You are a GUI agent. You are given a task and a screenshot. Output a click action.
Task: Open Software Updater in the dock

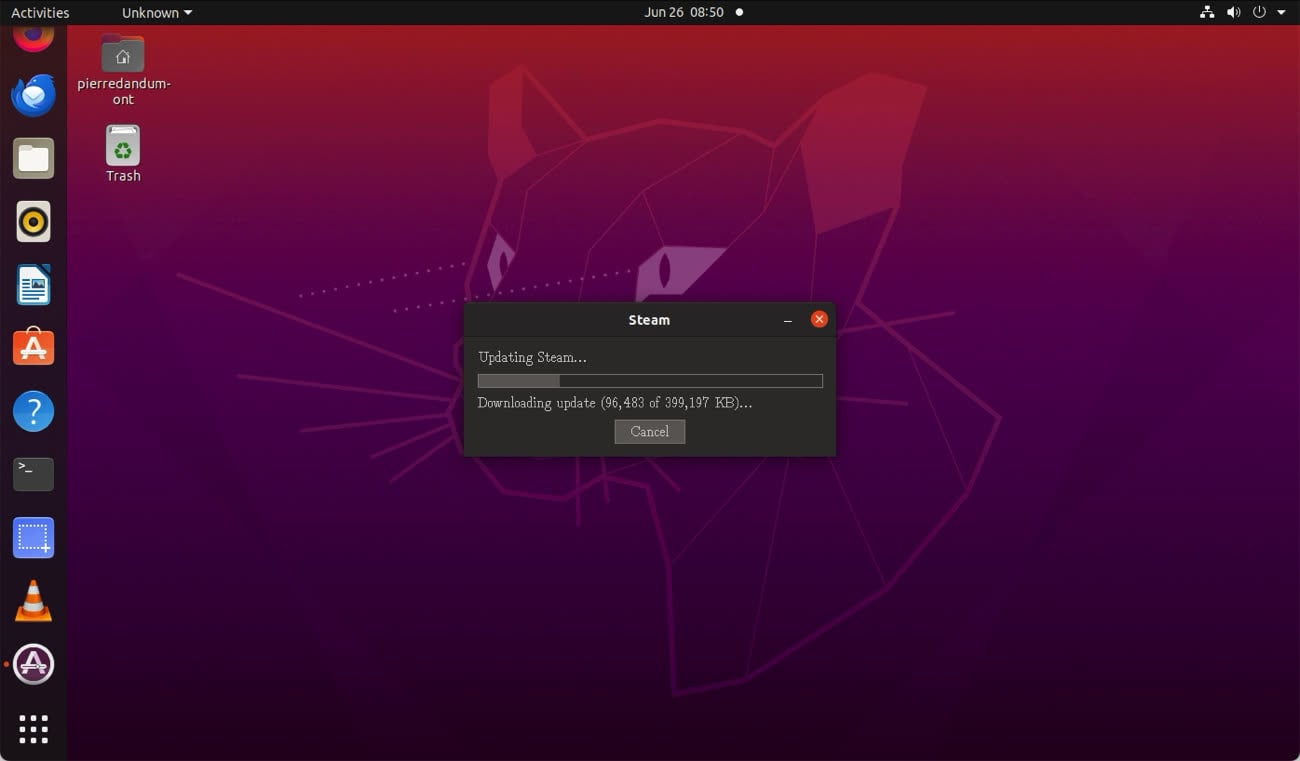tap(33, 664)
